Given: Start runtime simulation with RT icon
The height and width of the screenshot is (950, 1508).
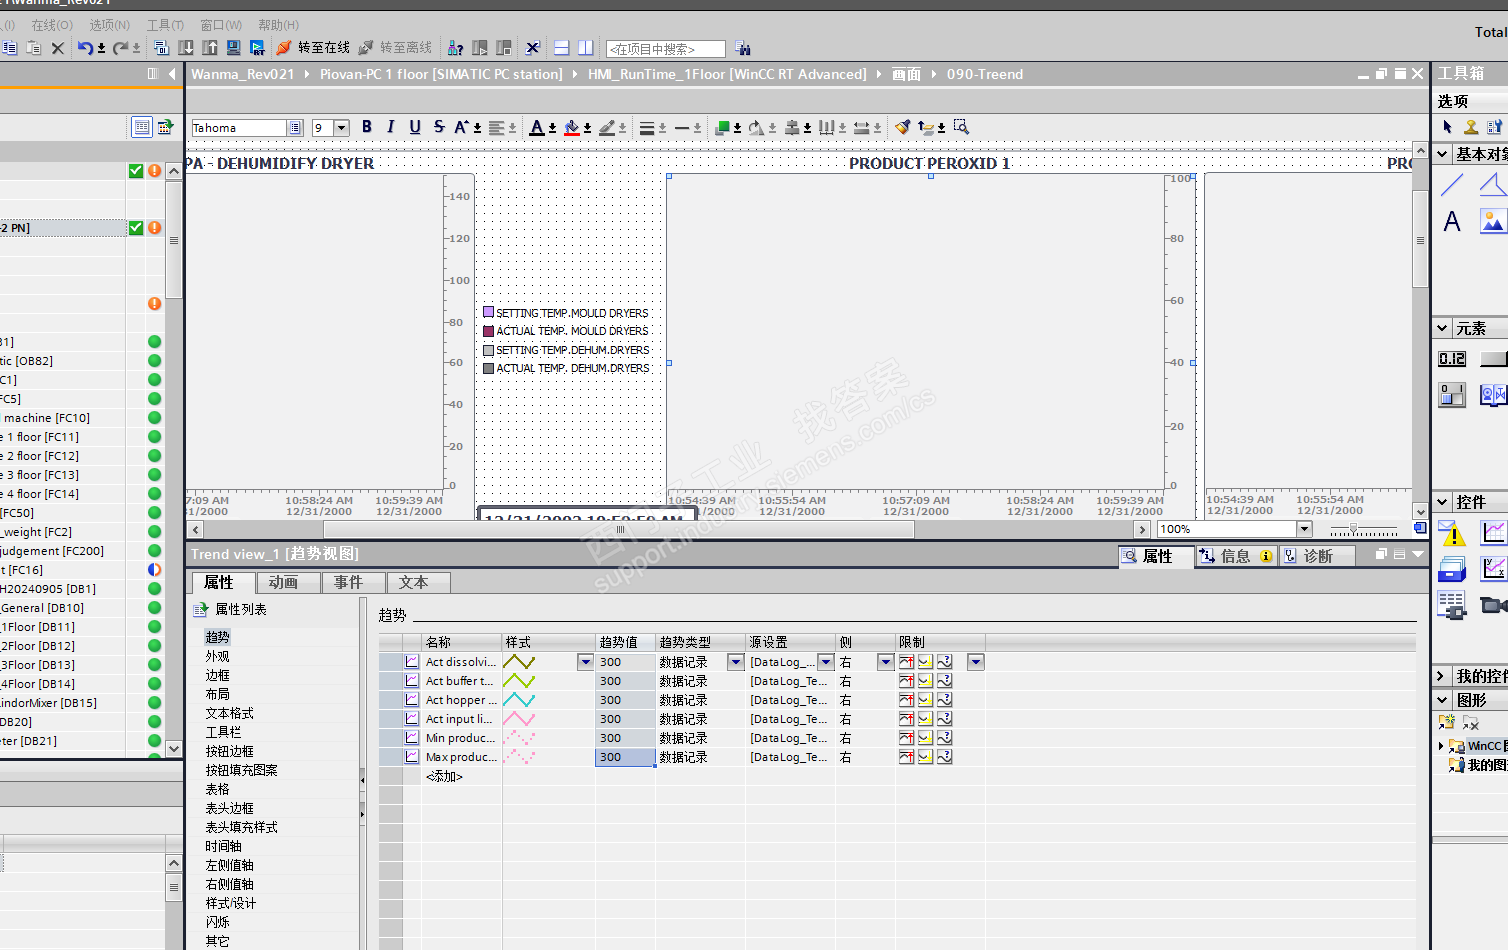Looking at the screenshot, I should (x=258, y=48).
